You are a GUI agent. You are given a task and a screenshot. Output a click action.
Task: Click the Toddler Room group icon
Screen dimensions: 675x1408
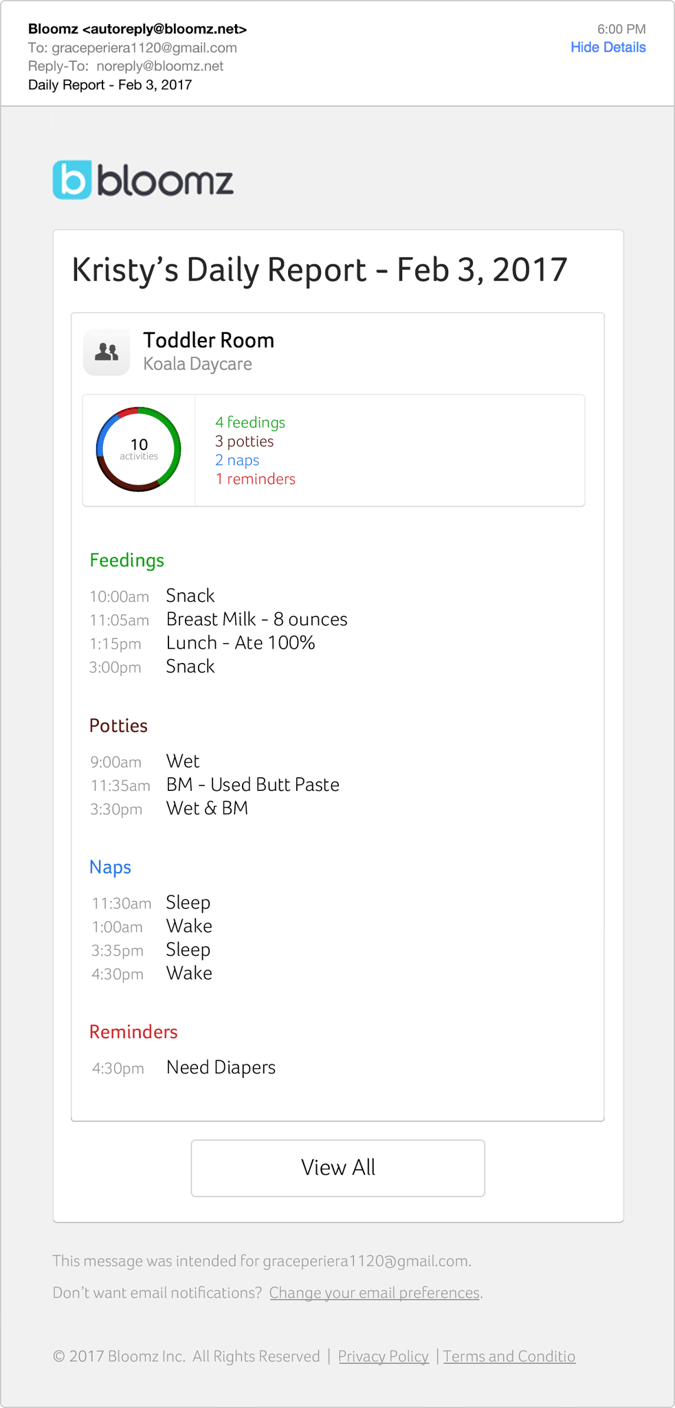(x=106, y=351)
